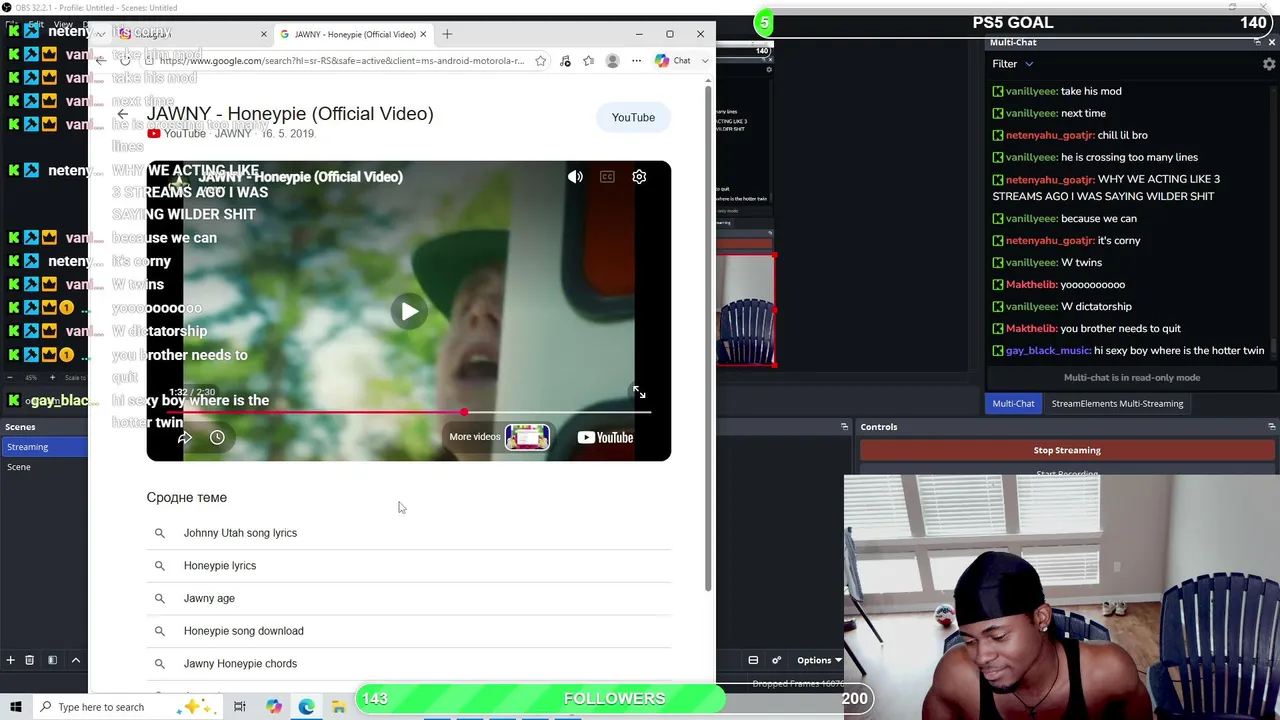1280x720 pixels.
Task: Open Microsoft Edge from the taskbar
Action: pyautogui.click(x=307, y=707)
